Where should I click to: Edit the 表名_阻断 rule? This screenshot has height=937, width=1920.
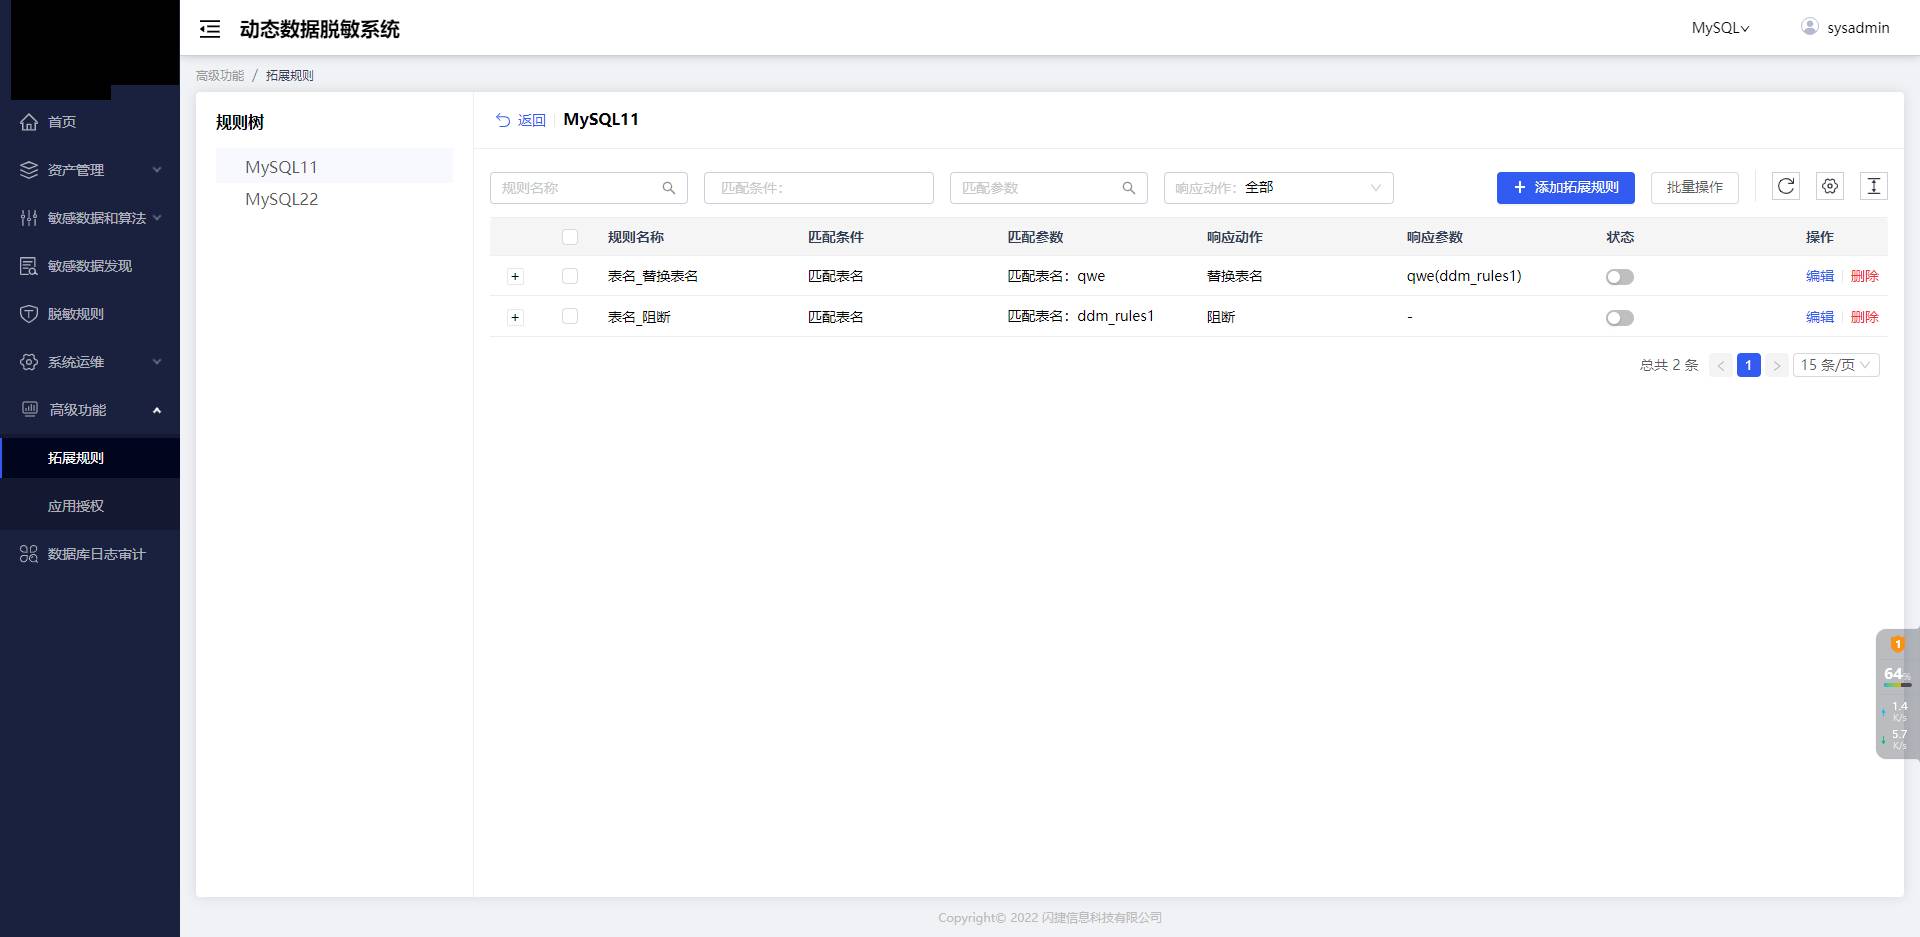[1820, 317]
